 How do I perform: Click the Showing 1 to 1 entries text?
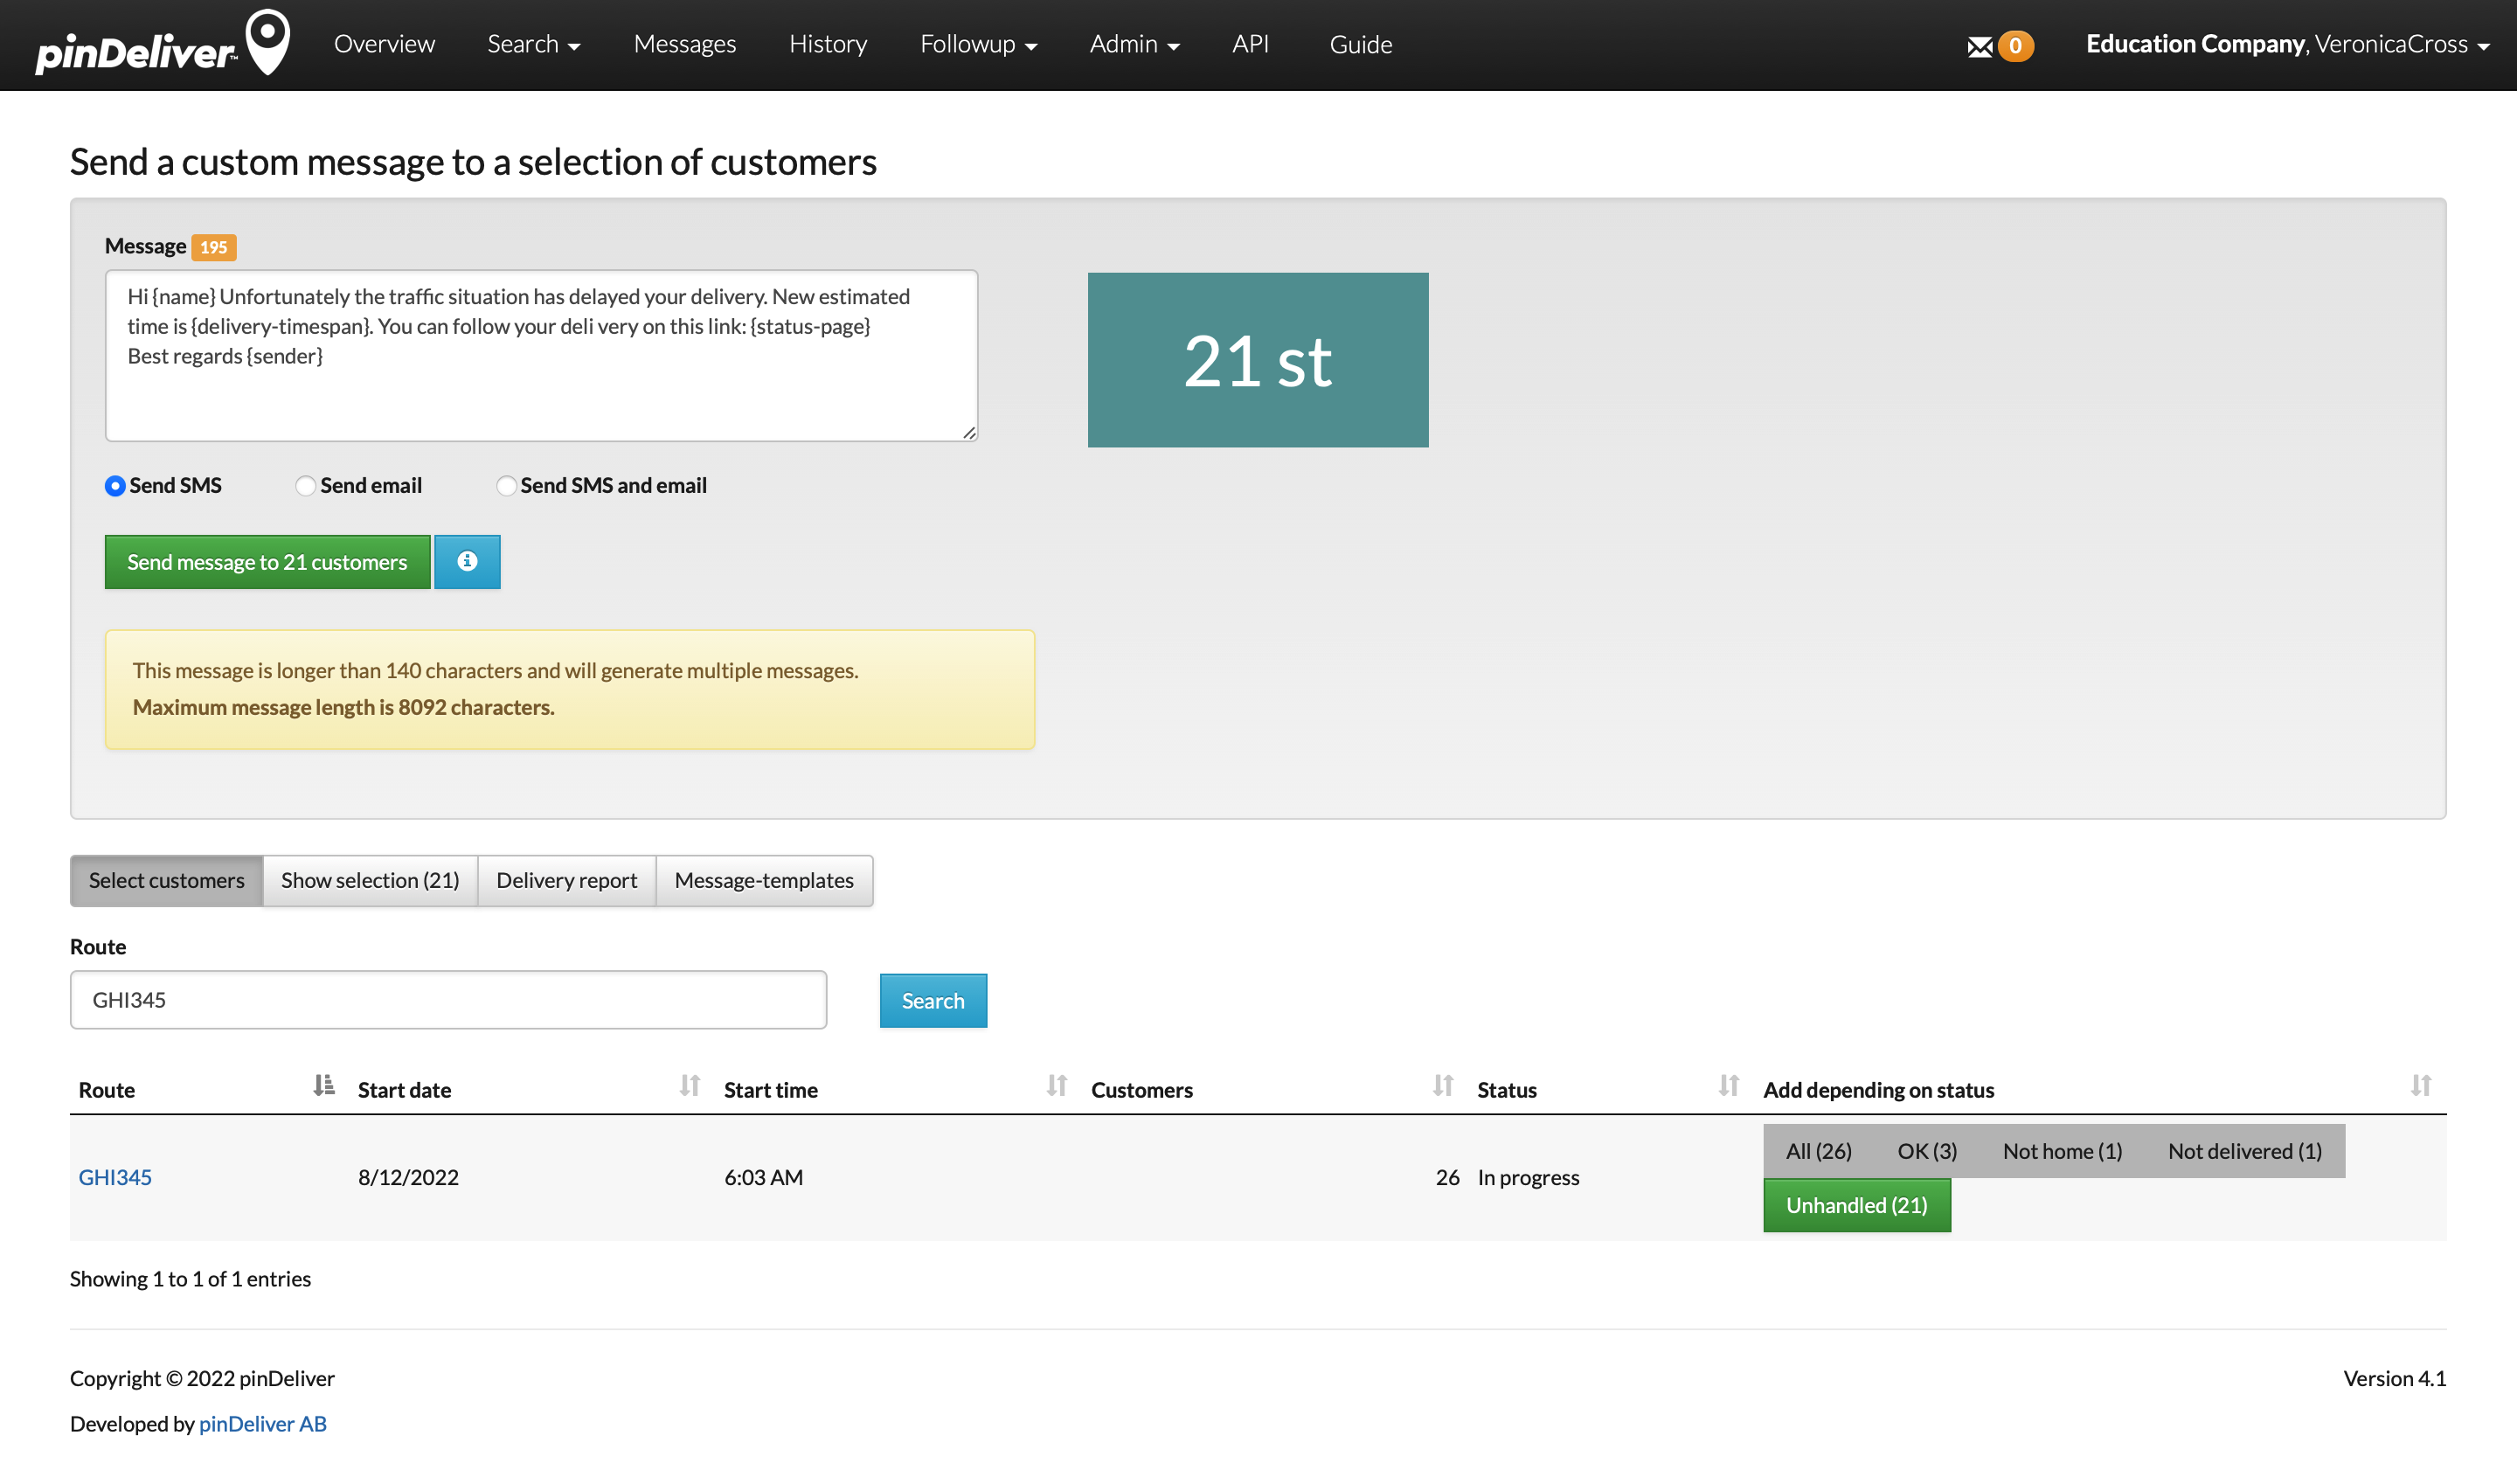pyautogui.click(x=190, y=1279)
